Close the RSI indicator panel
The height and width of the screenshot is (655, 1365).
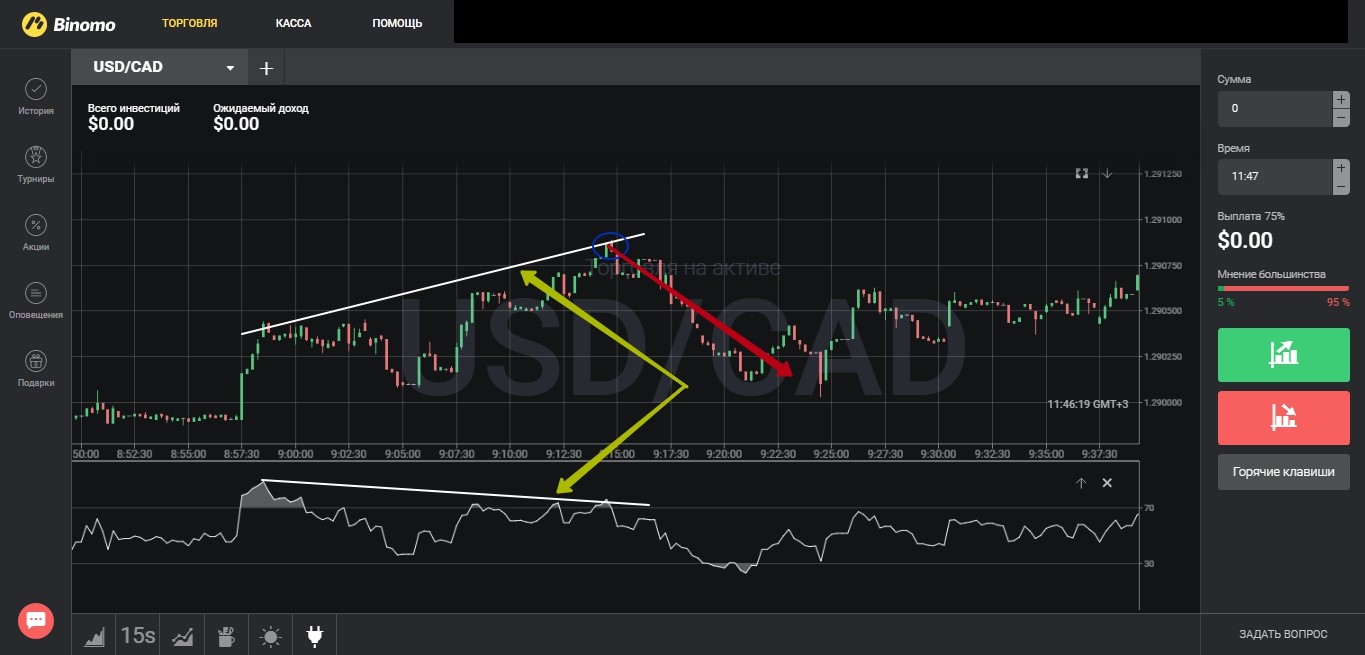(1107, 483)
